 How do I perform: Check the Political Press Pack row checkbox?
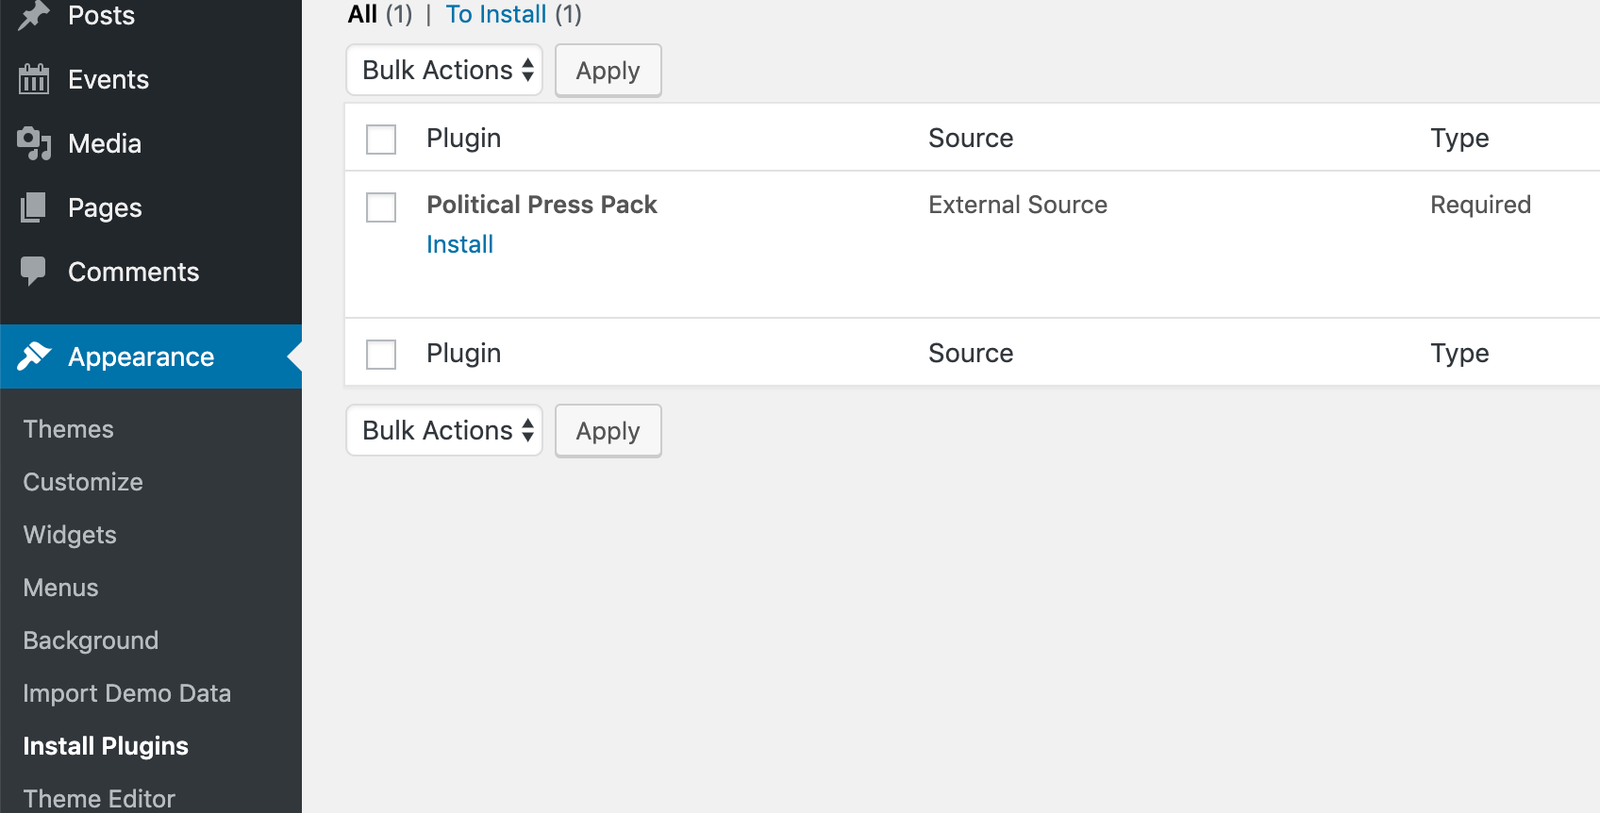[x=381, y=207]
